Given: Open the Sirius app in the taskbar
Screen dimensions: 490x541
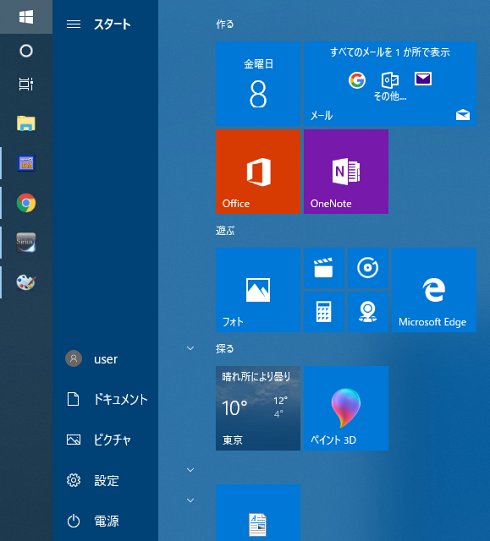Looking at the screenshot, I should pos(26,242).
